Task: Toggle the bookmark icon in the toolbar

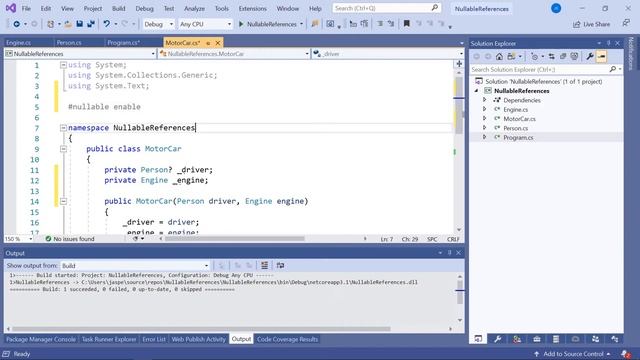Action: [x=407, y=24]
